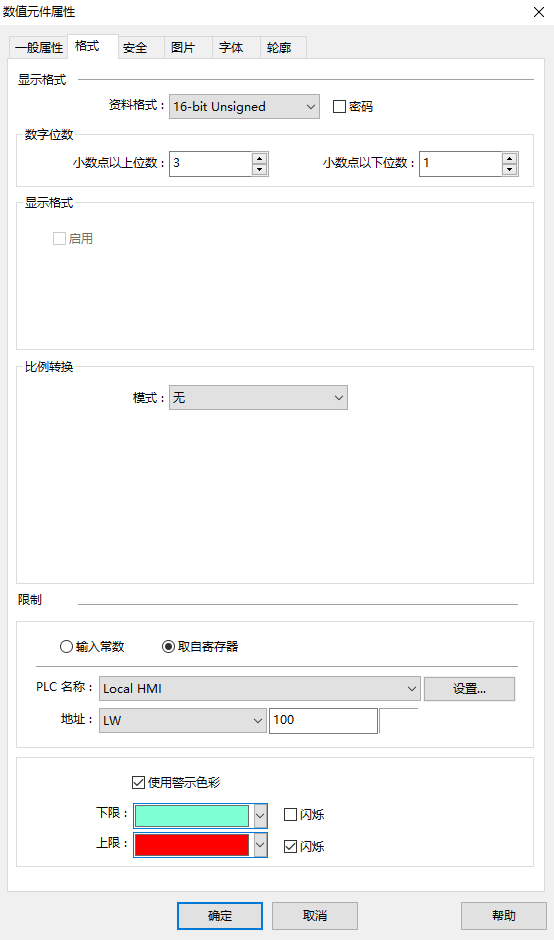
Task: Switch to 一般属性 tab
Action: click(x=39, y=47)
